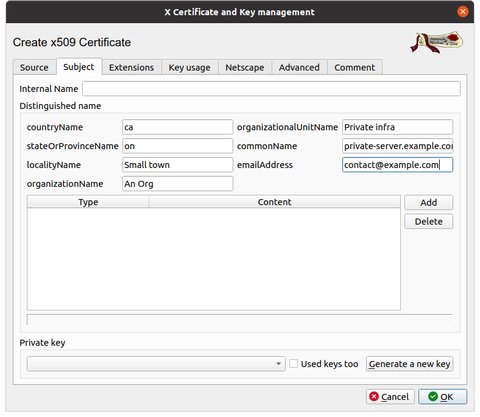Click the green checkmark icon on OK
This screenshot has height=417, width=480.
point(433,396)
